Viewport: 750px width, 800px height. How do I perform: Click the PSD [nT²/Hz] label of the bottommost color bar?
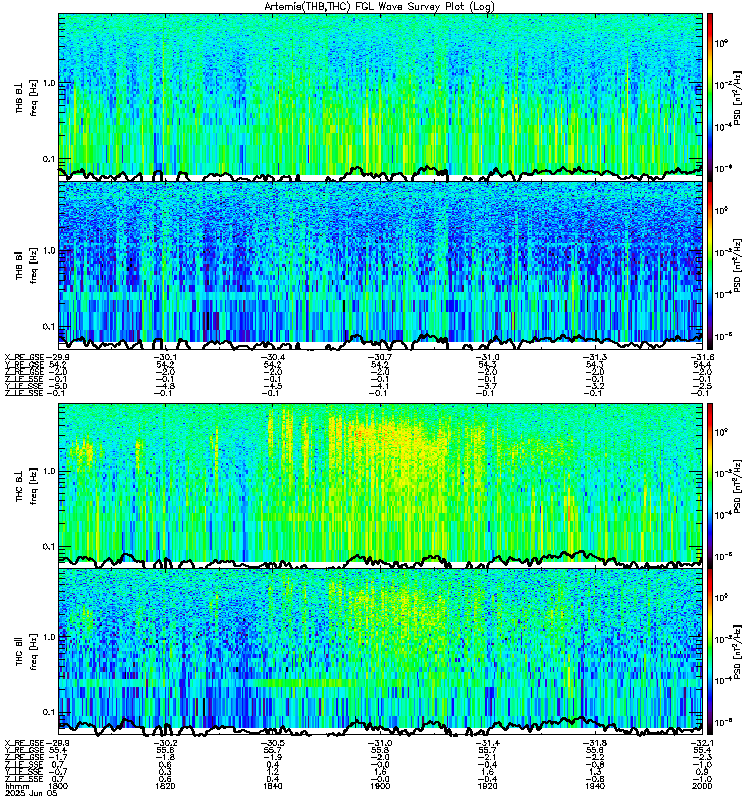pyautogui.click(x=737, y=652)
